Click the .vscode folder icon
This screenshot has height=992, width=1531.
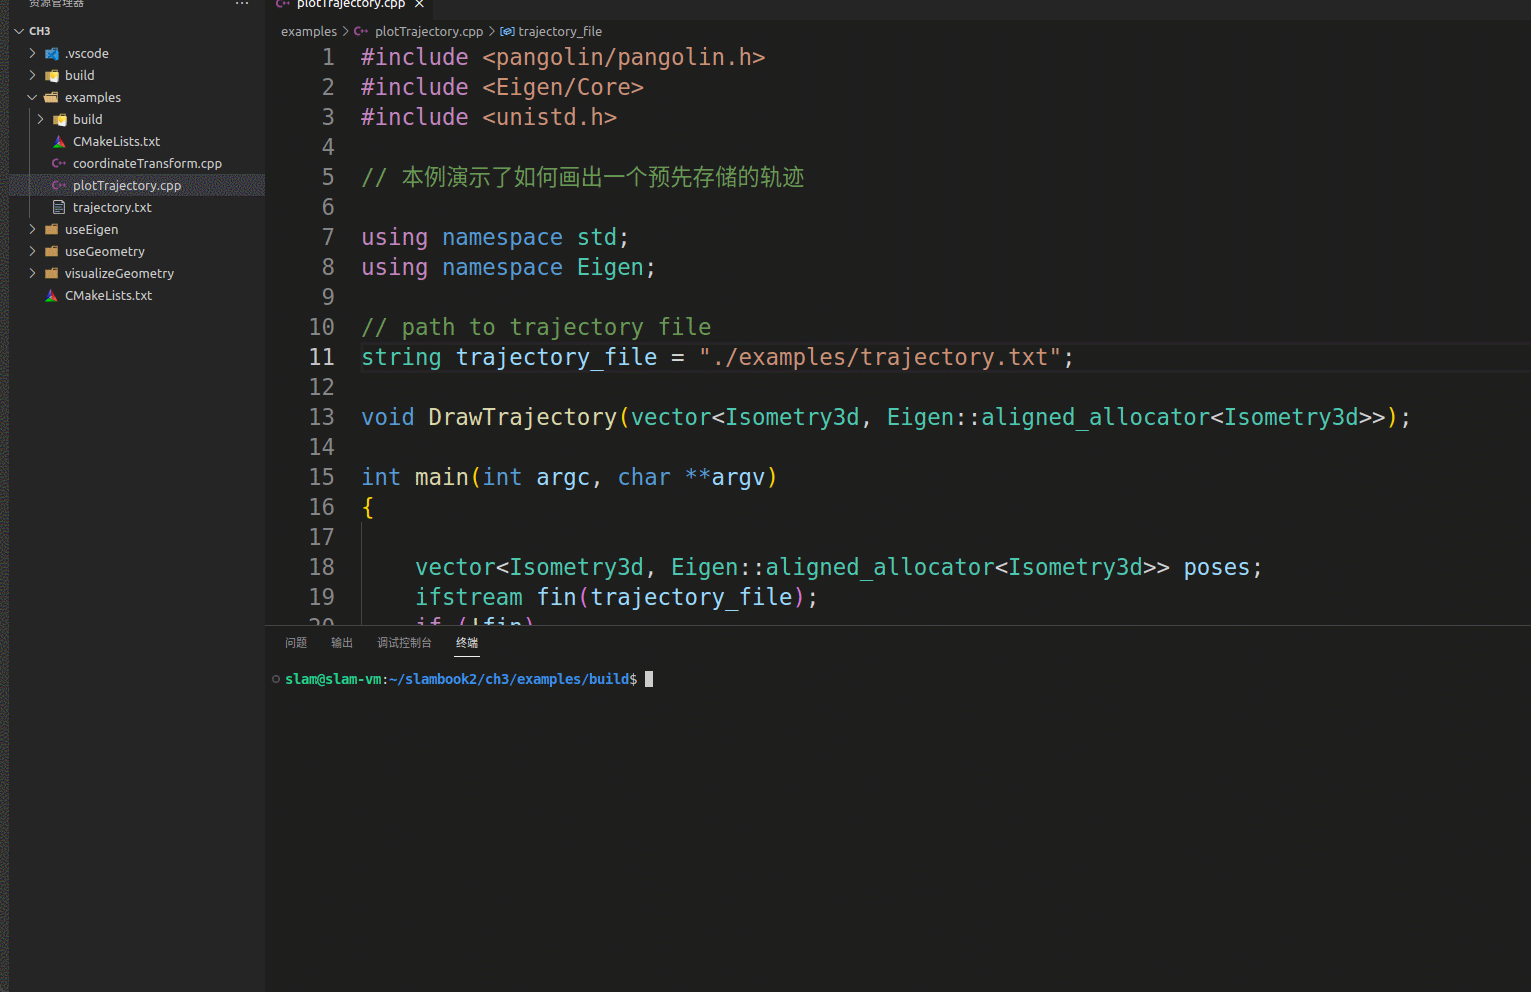tap(51, 53)
